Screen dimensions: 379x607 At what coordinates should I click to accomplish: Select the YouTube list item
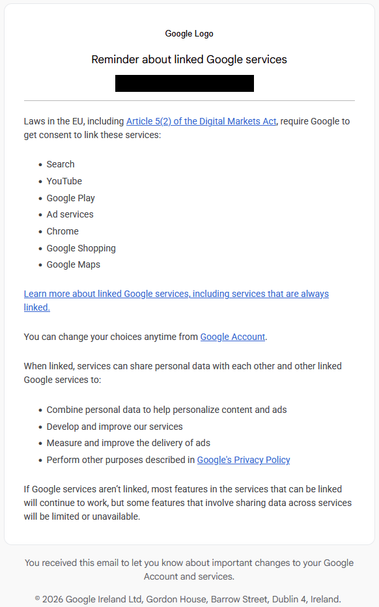coord(64,181)
